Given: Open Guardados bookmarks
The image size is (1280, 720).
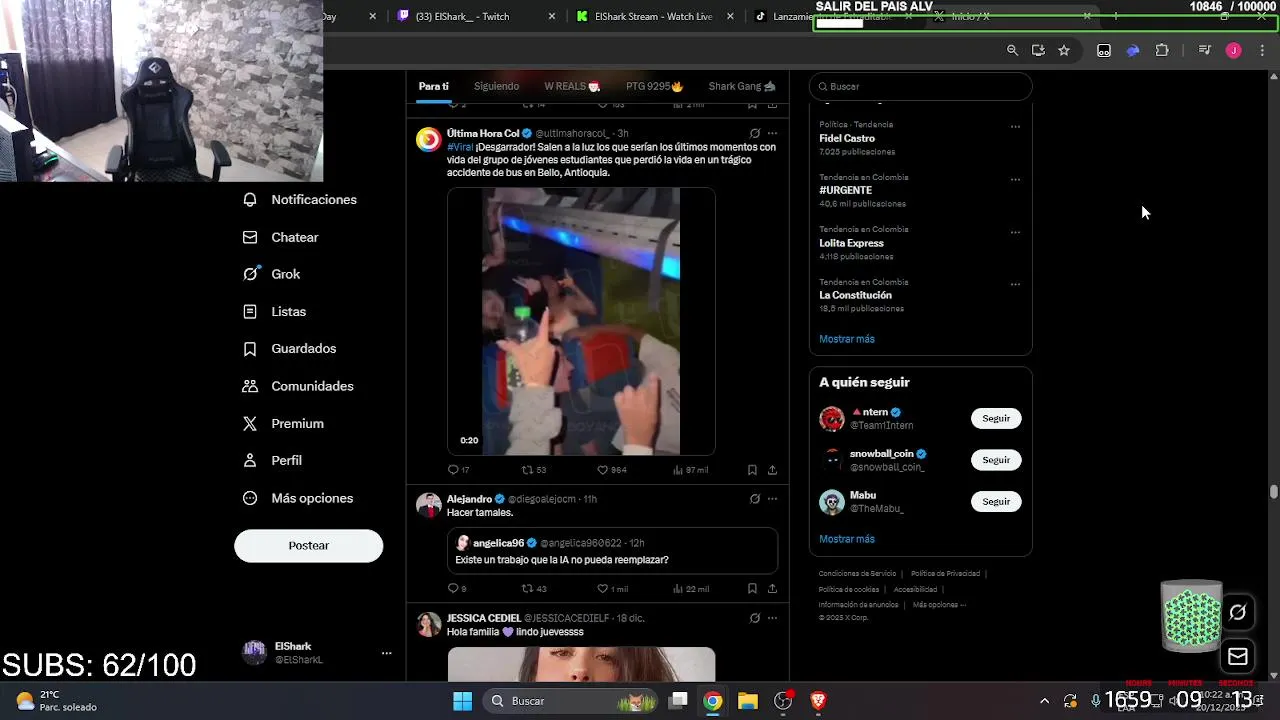Looking at the screenshot, I should [290, 348].
